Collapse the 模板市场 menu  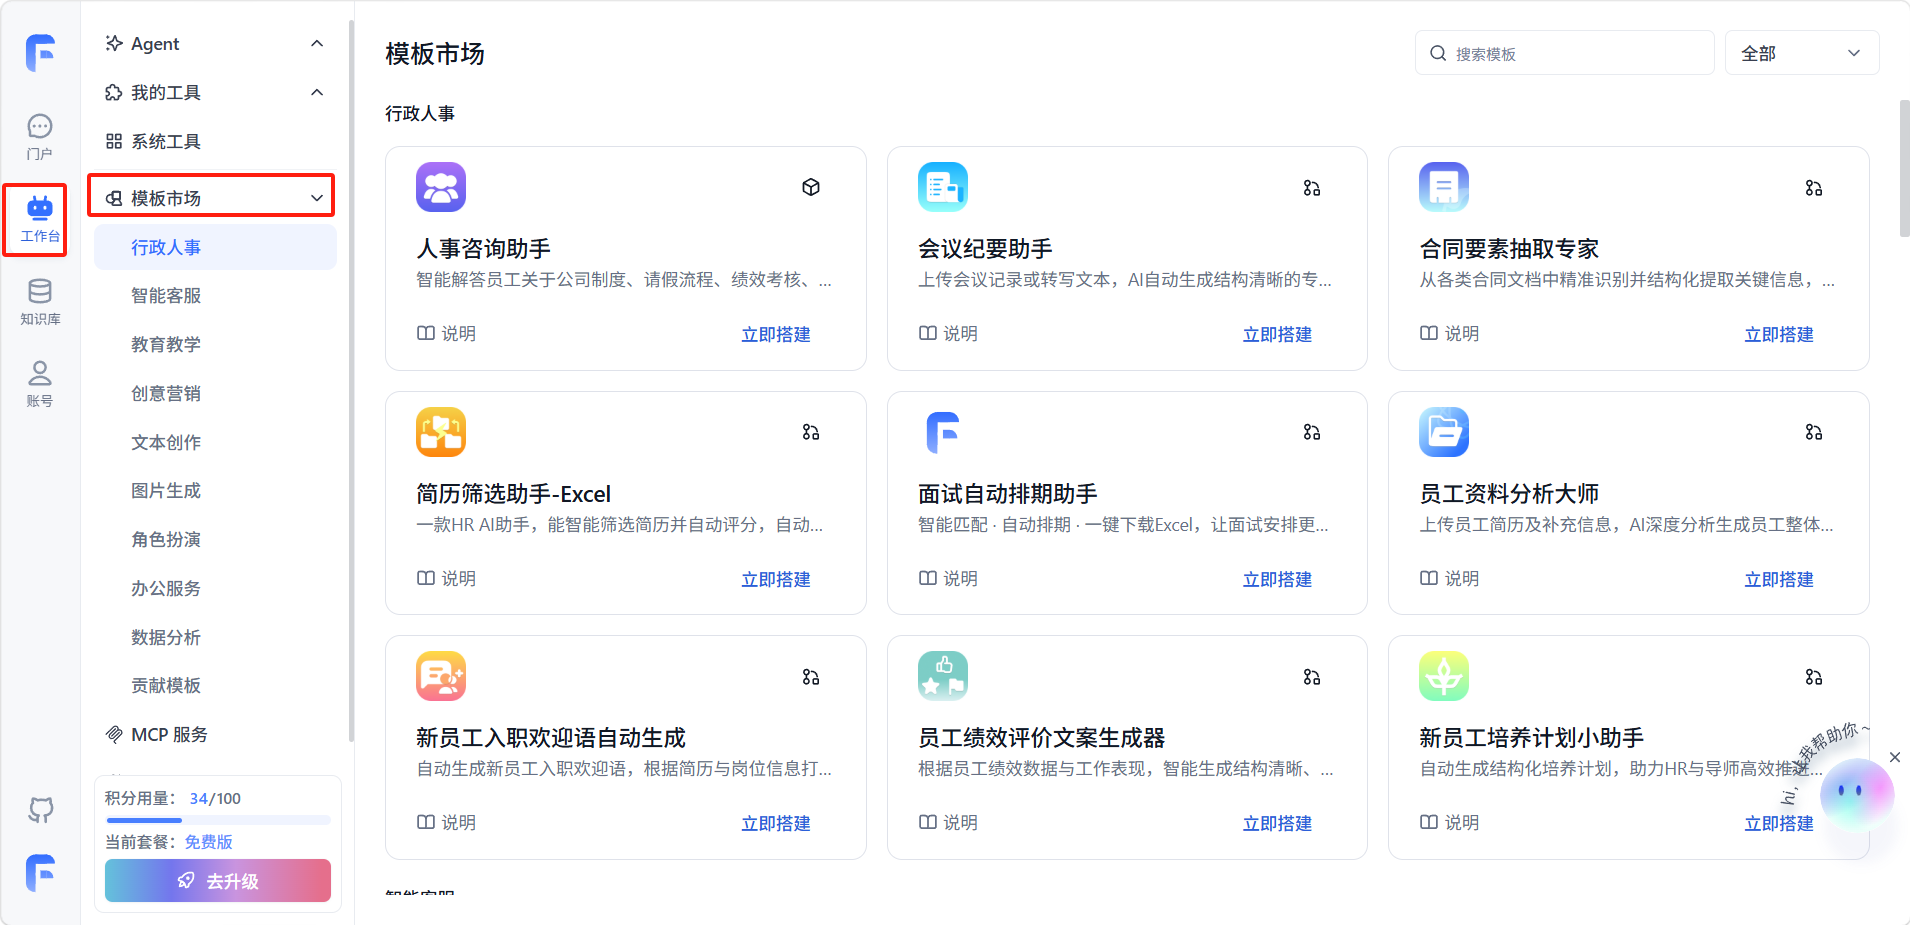coord(317,198)
